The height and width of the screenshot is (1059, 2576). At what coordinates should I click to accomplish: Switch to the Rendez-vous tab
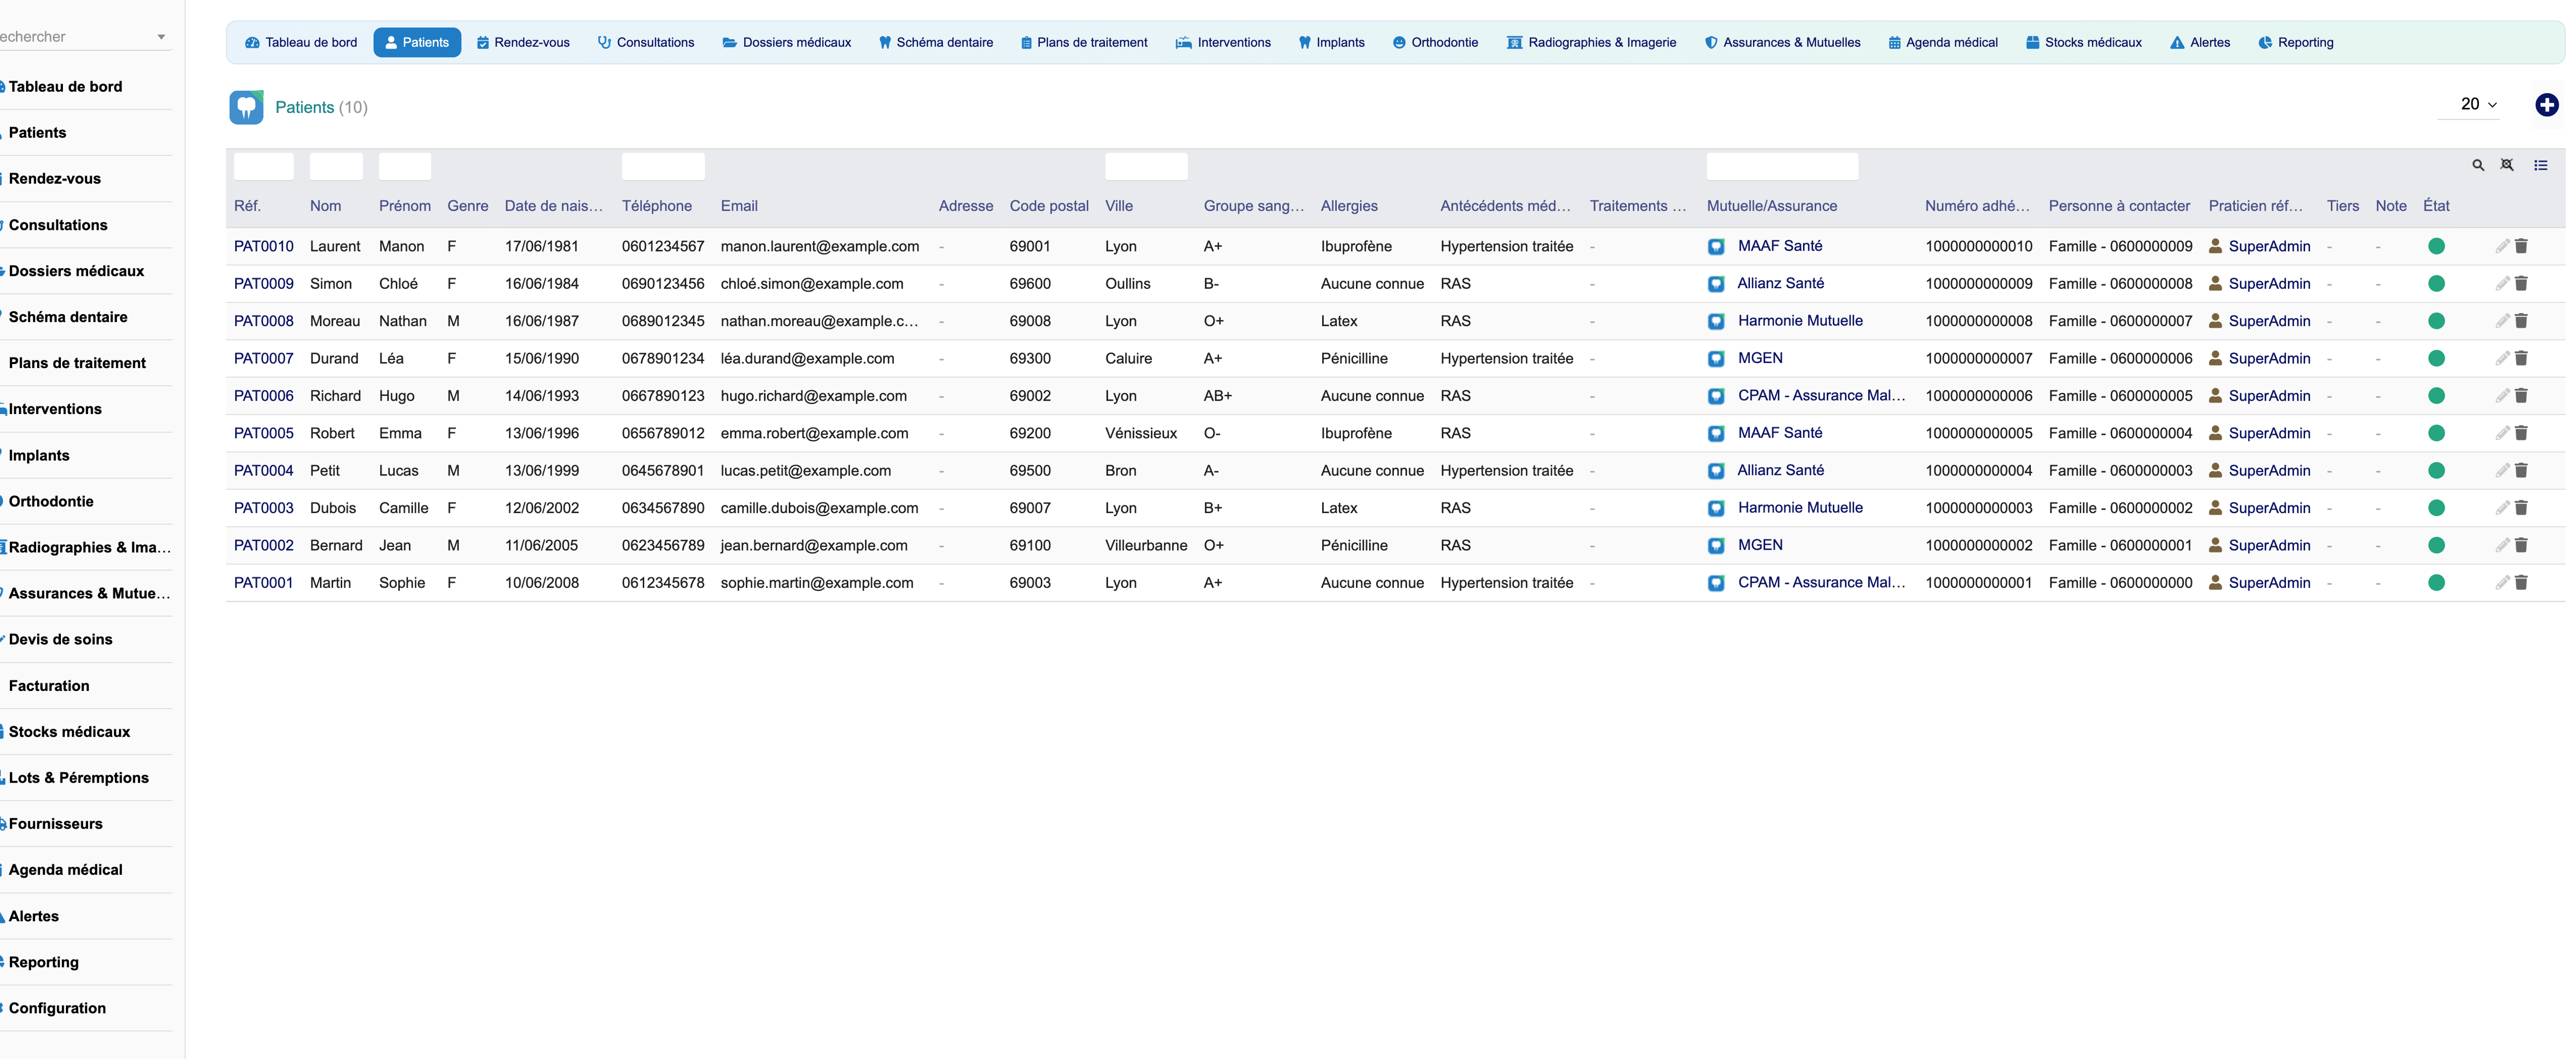(x=523, y=42)
